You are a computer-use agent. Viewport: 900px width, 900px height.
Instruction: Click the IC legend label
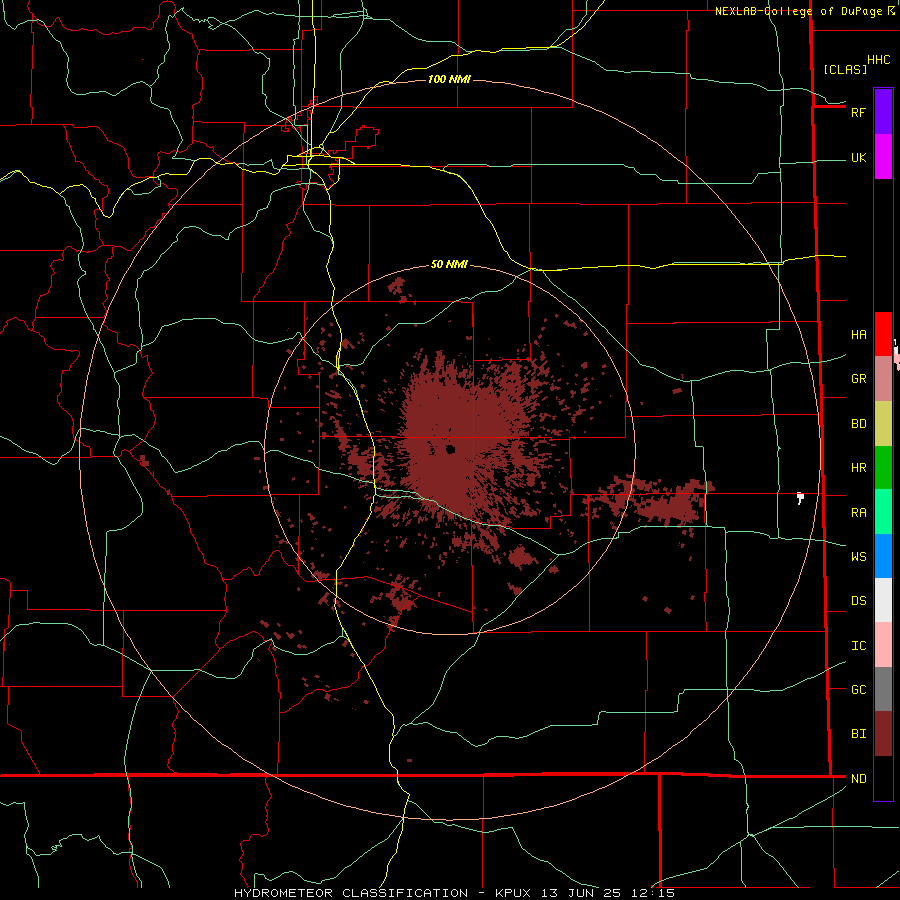[859, 646]
